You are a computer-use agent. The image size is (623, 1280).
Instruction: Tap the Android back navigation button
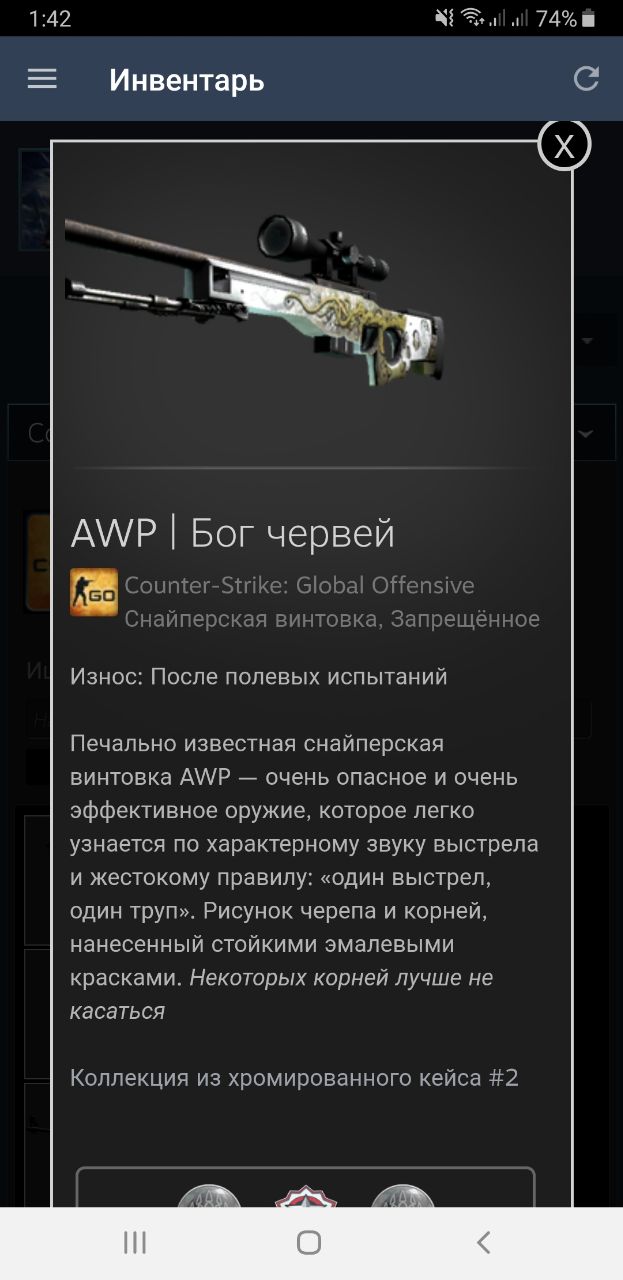coord(484,1243)
